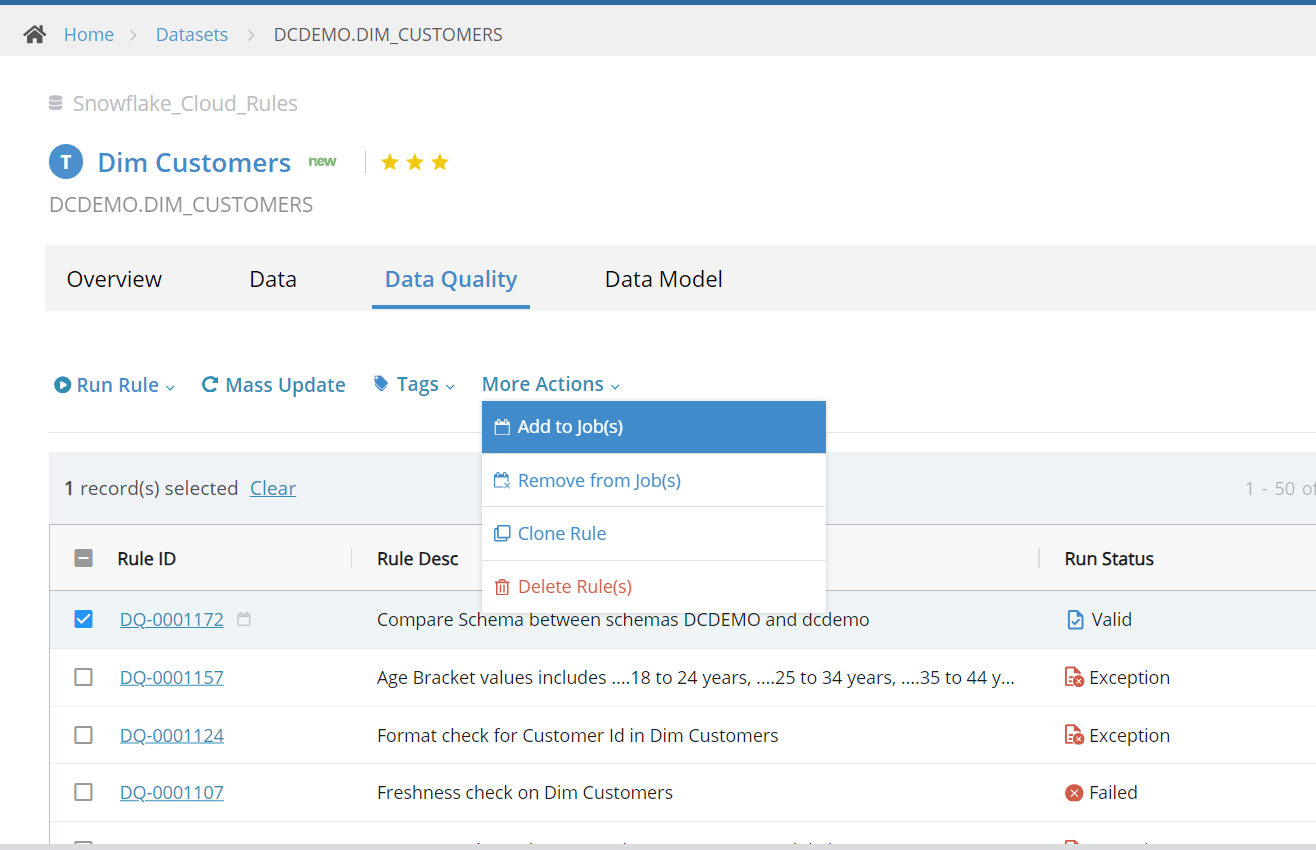Click the Run Status column header
The width and height of the screenshot is (1316, 850).
coord(1109,559)
